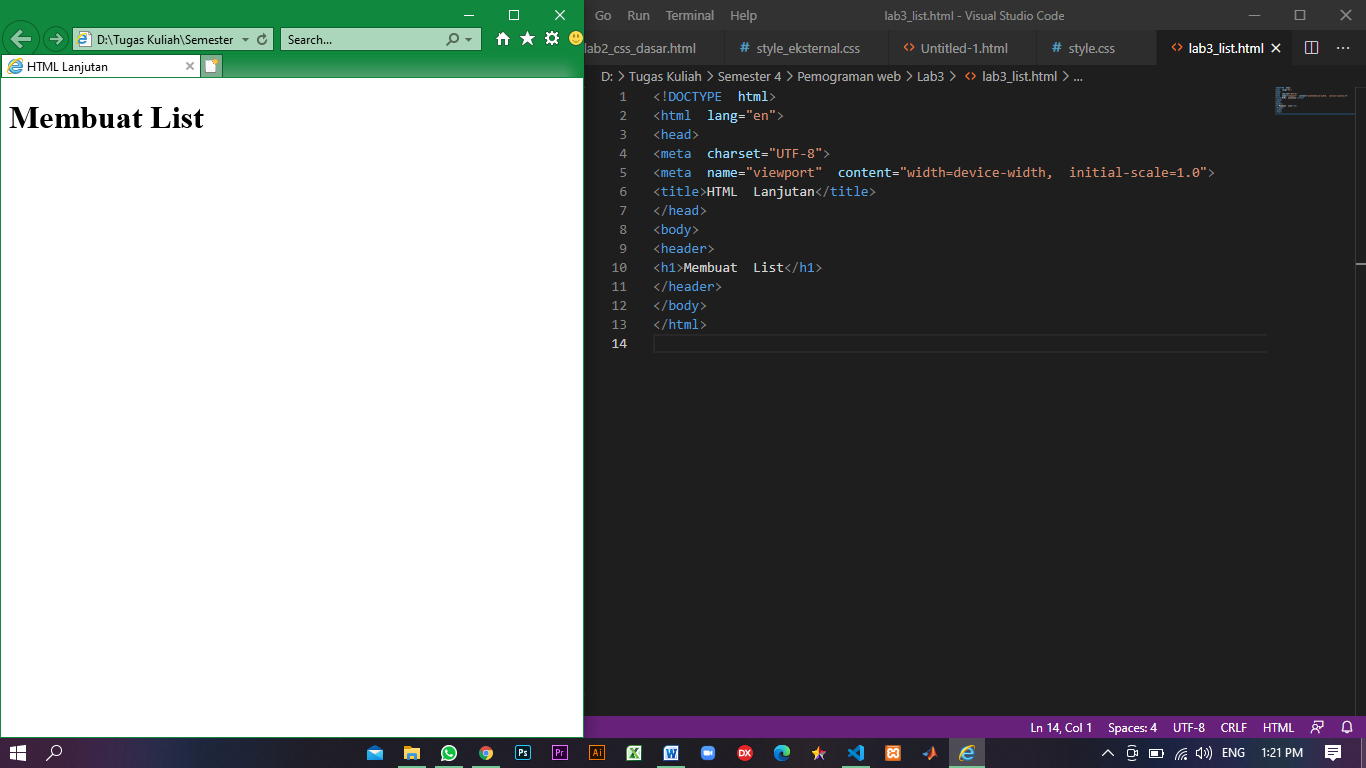Image resolution: width=1366 pixels, height=768 pixels.
Task: Expand hidden icons chevron in the system tray
Action: 1108,752
